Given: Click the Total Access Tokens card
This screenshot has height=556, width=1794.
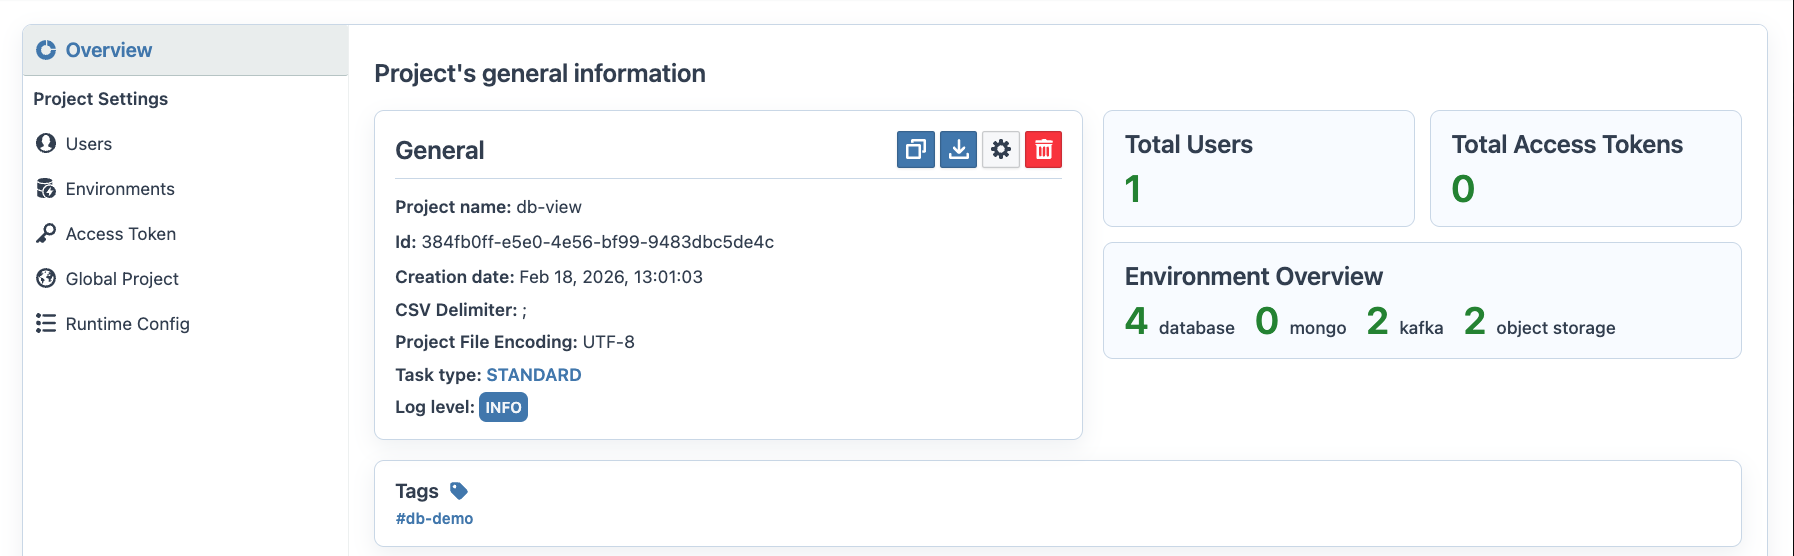Looking at the screenshot, I should click(x=1585, y=168).
